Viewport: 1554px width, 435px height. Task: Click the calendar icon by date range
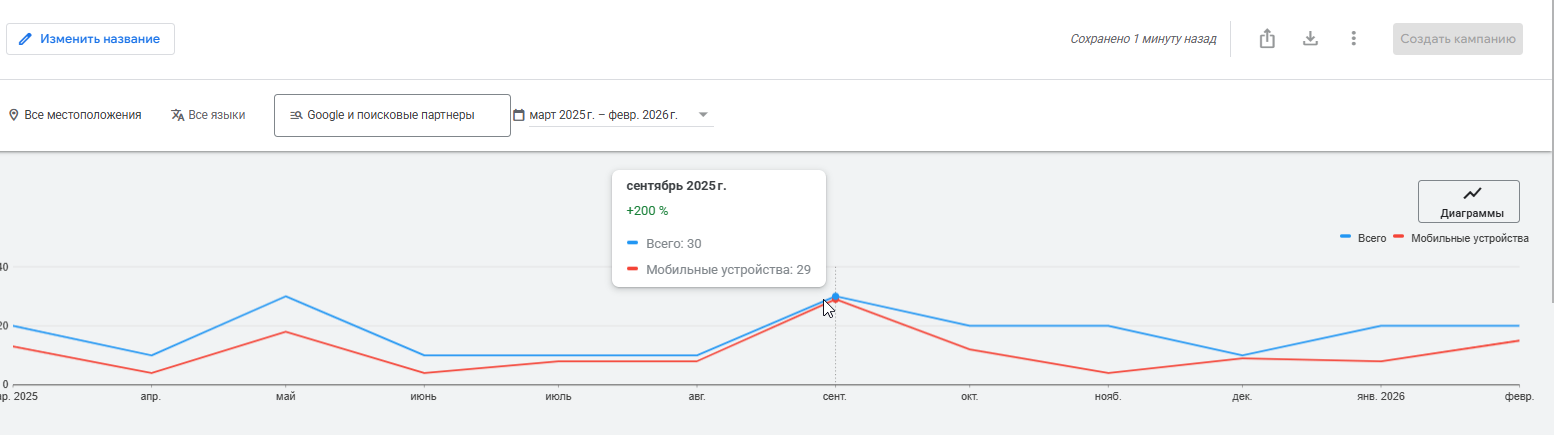(519, 115)
